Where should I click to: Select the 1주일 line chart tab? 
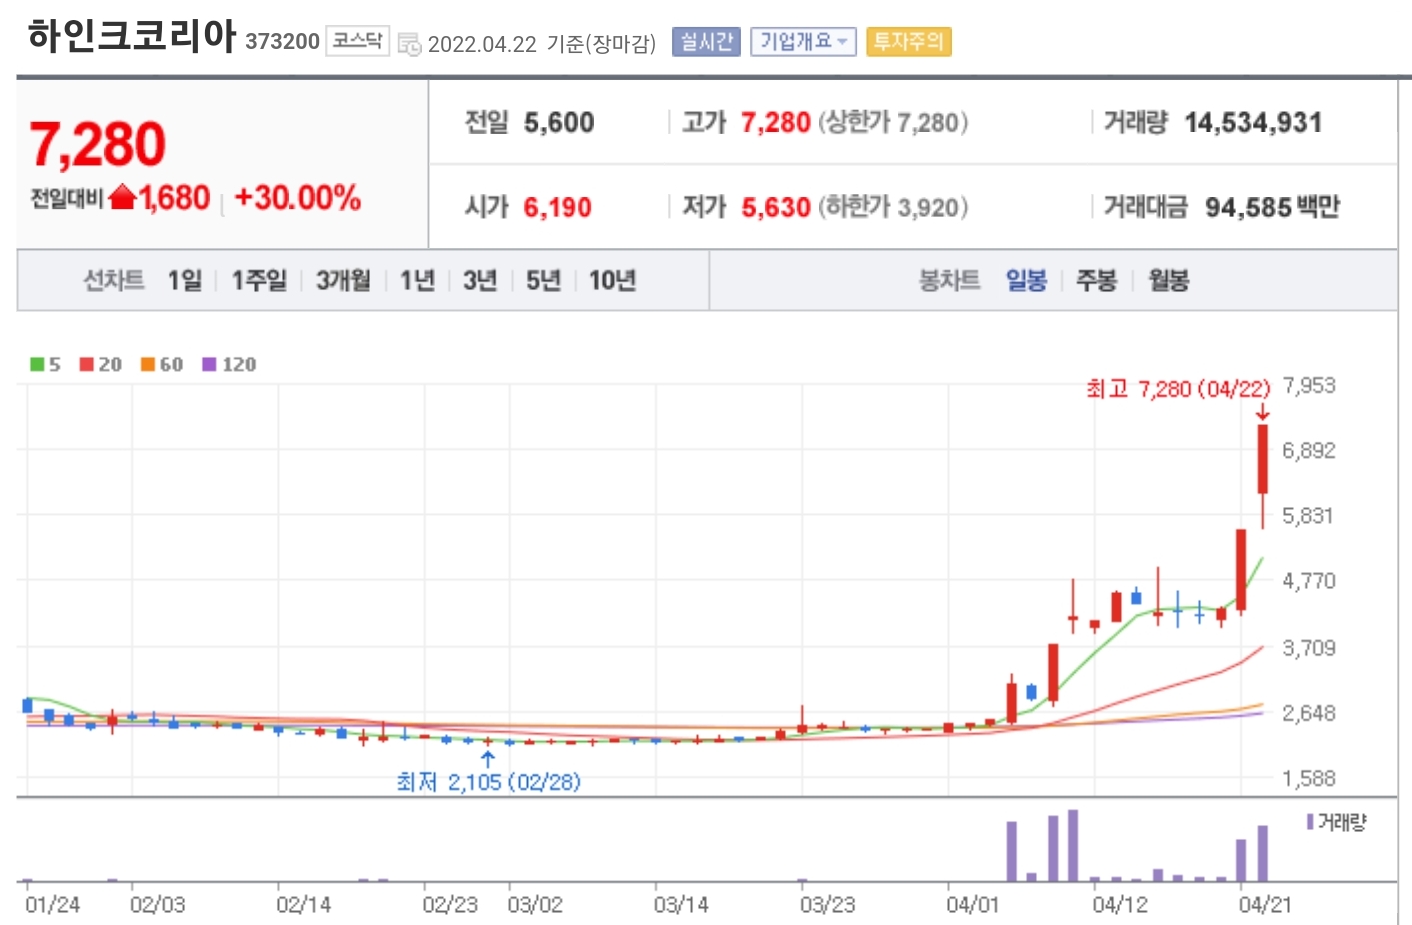(x=259, y=280)
